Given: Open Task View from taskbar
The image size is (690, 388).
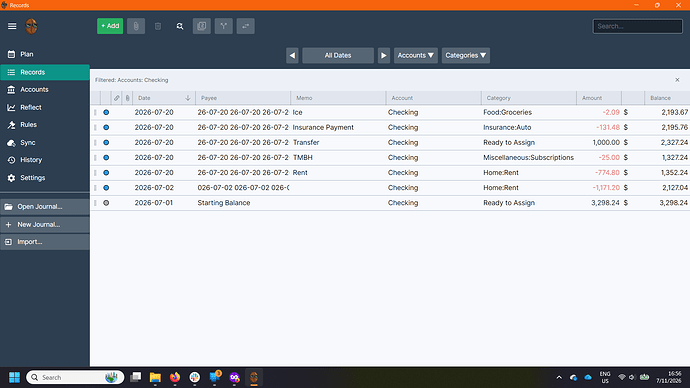Looking at the screenshot, I should click(x=136, y=377).
